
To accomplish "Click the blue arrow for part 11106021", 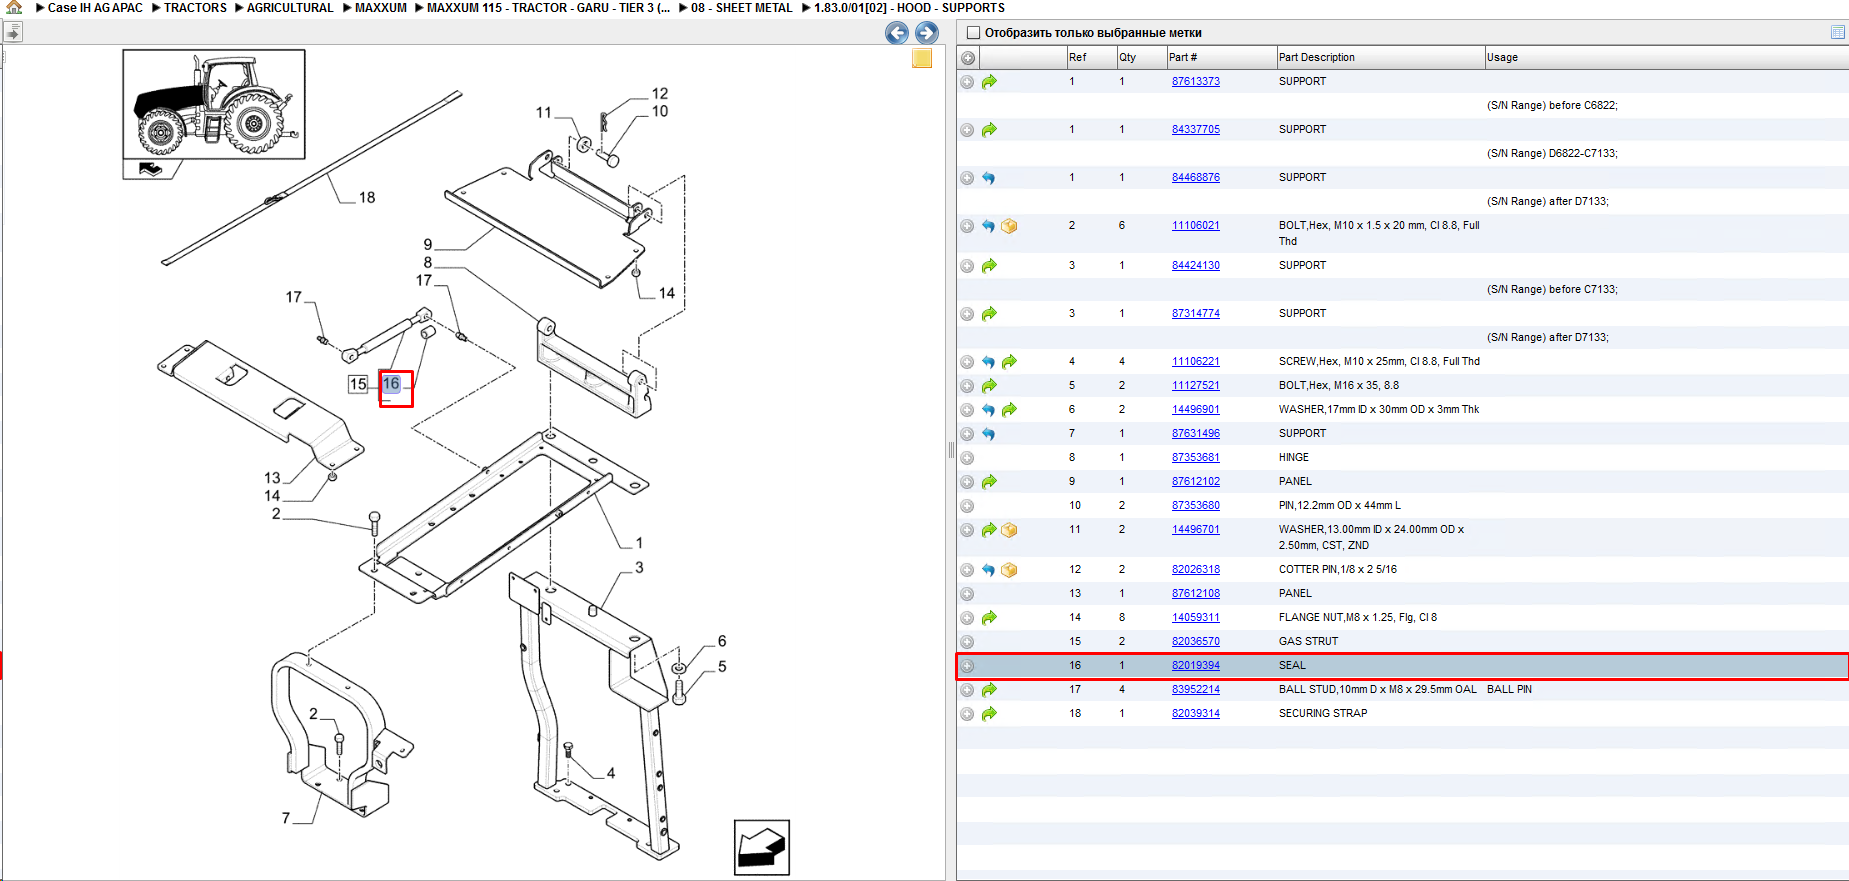I will (x=989, y=226).
